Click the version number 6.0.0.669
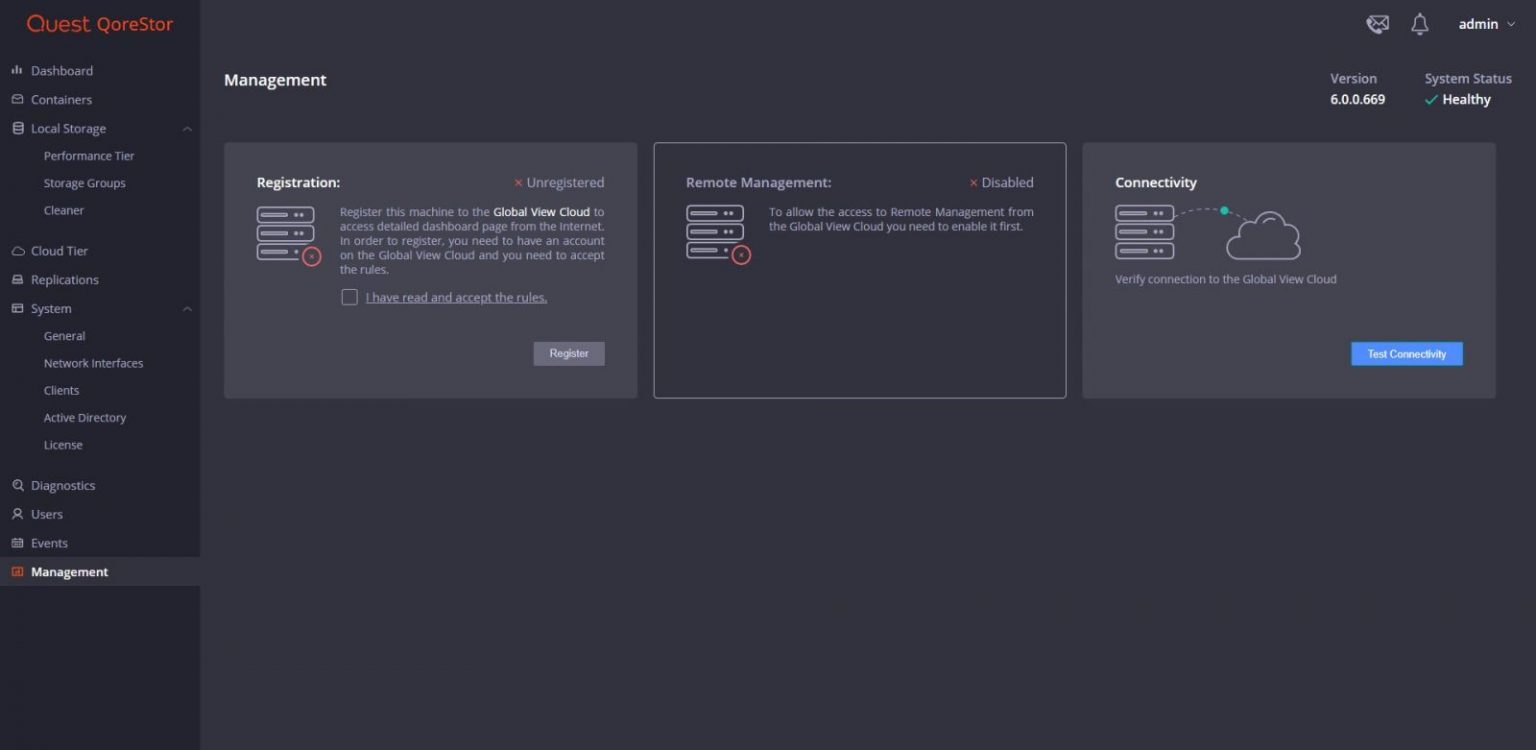The height and width of the screenshot is (750, 1536). coord(1357,100)
